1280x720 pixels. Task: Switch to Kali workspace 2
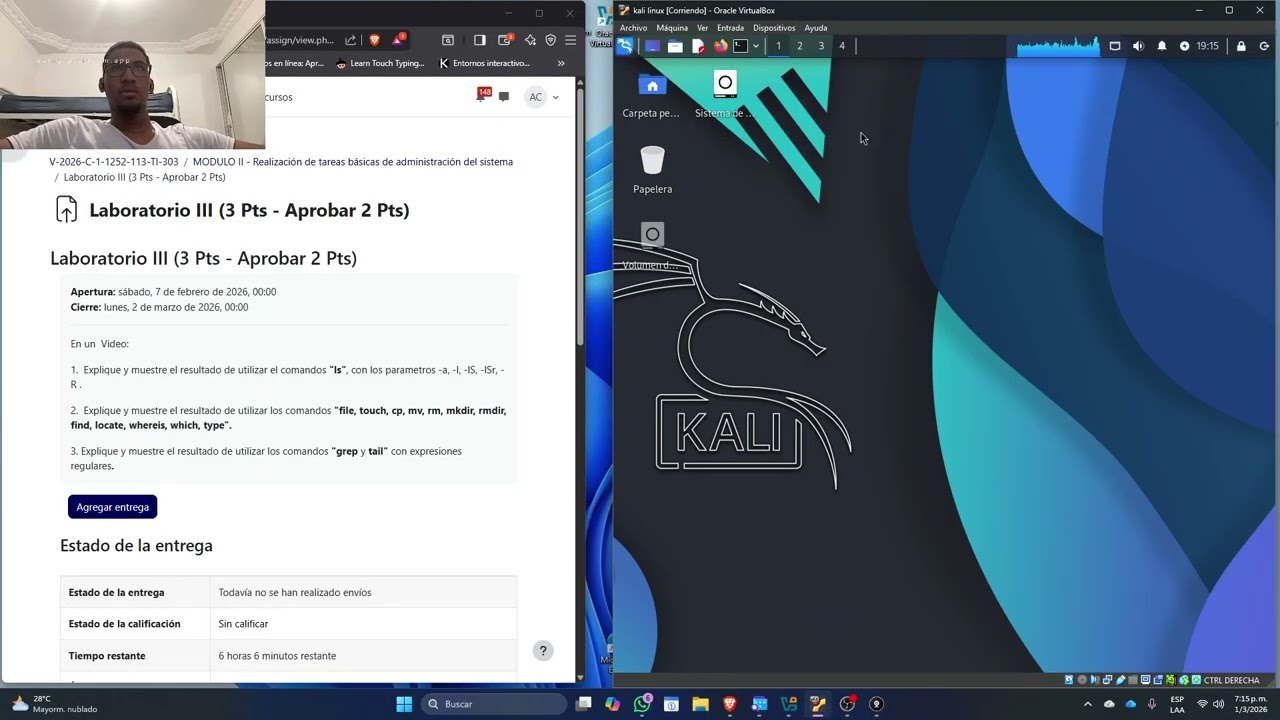coord(799,46)
